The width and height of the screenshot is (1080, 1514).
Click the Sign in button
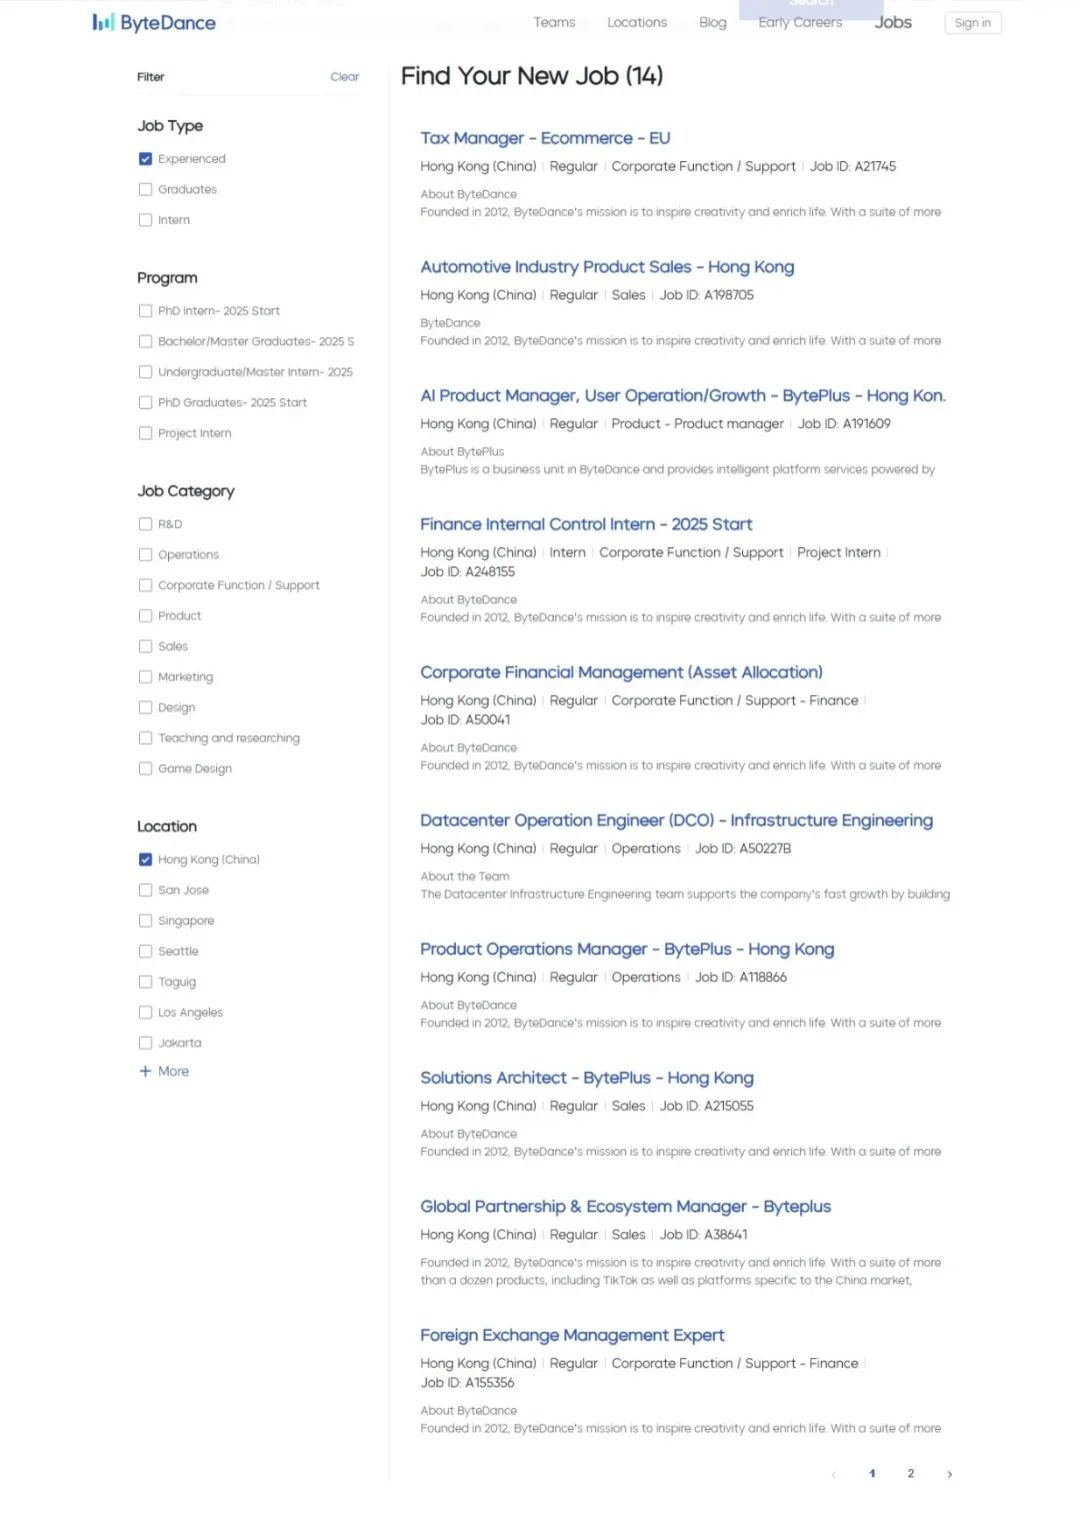pyautogui.click(x=973, y=23)
